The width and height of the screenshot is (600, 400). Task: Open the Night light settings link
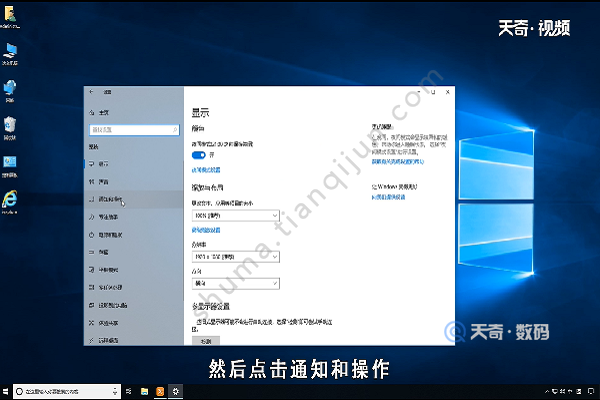206,170
